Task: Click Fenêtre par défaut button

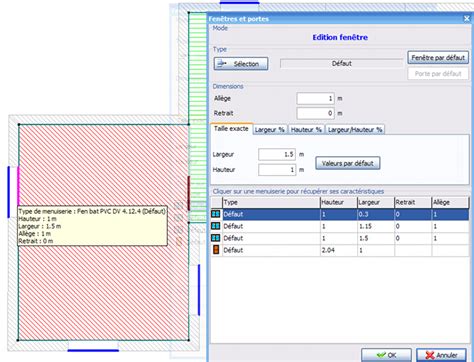Action: (x=438, y=58)
